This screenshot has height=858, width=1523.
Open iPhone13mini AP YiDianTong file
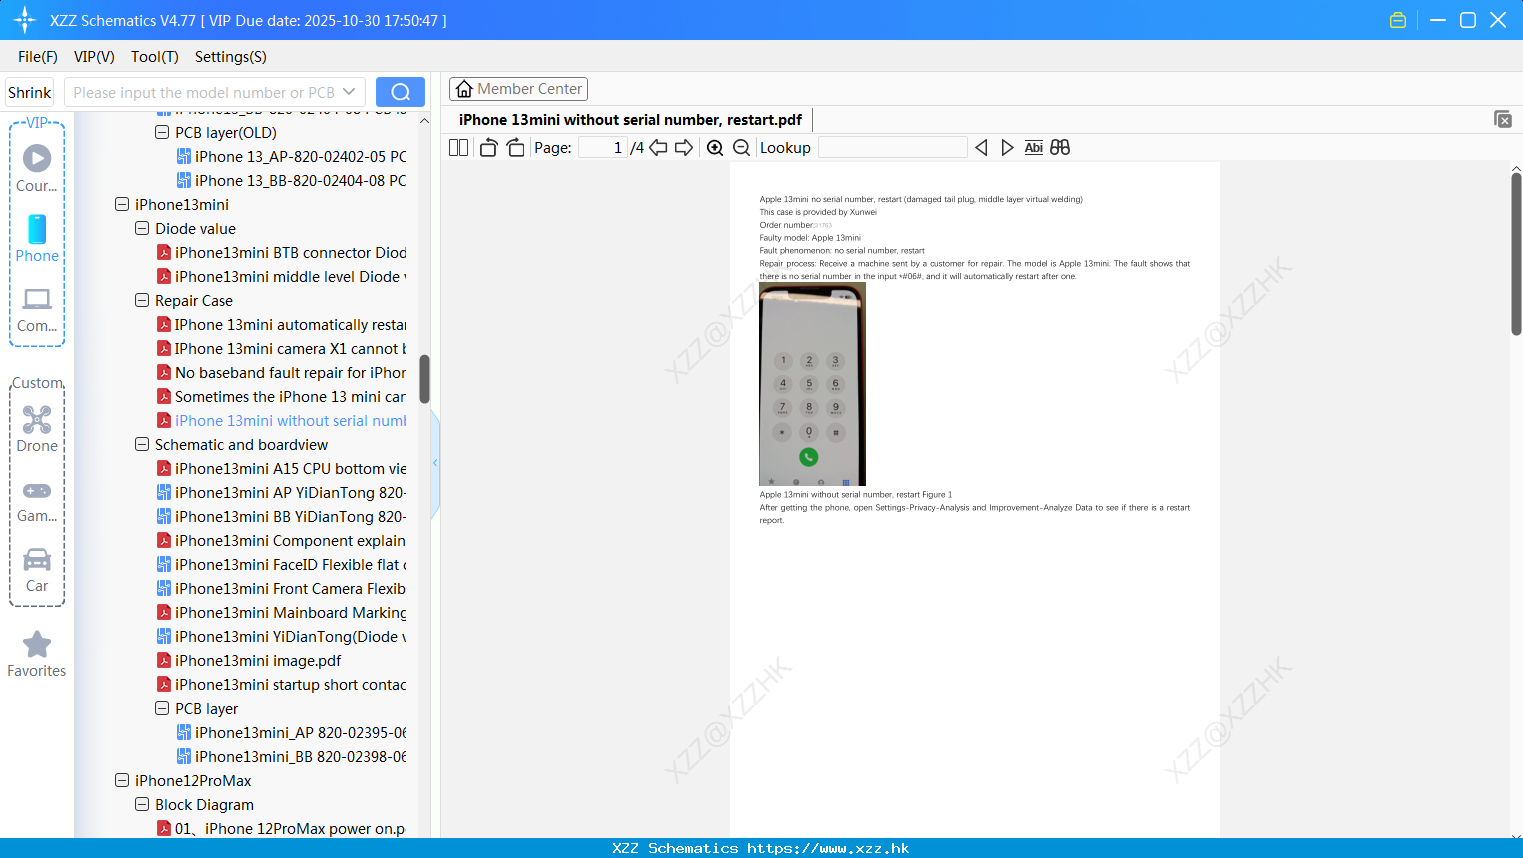(282, 492)
